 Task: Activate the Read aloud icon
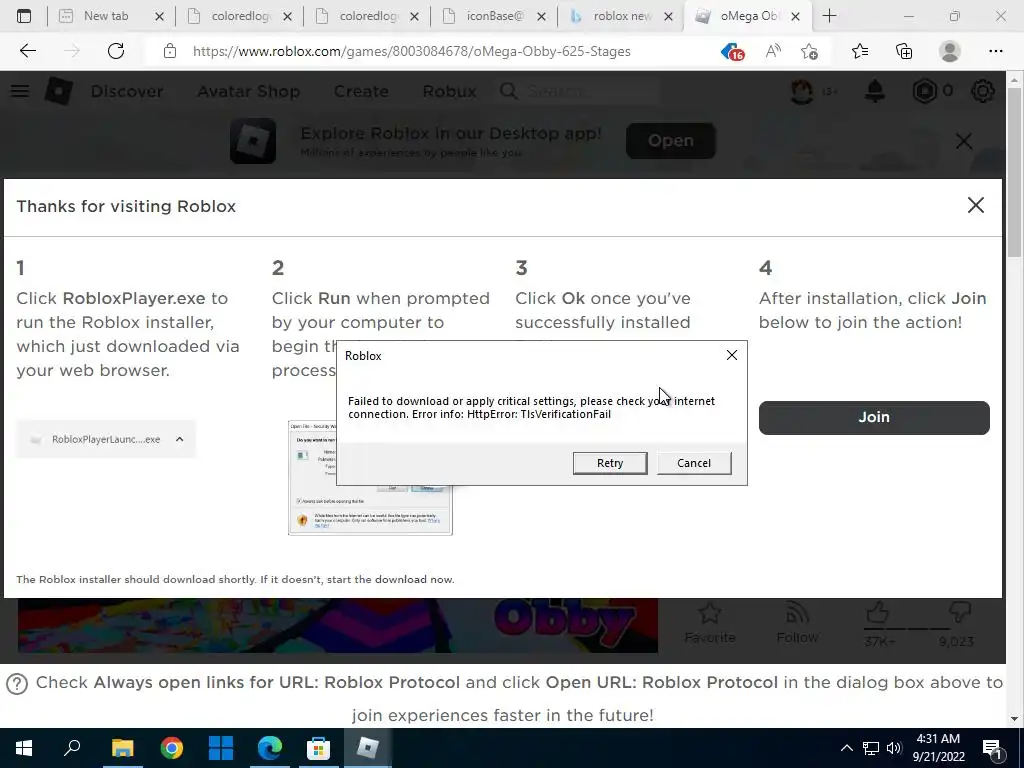pyautogui.click(x=773, y=51)
